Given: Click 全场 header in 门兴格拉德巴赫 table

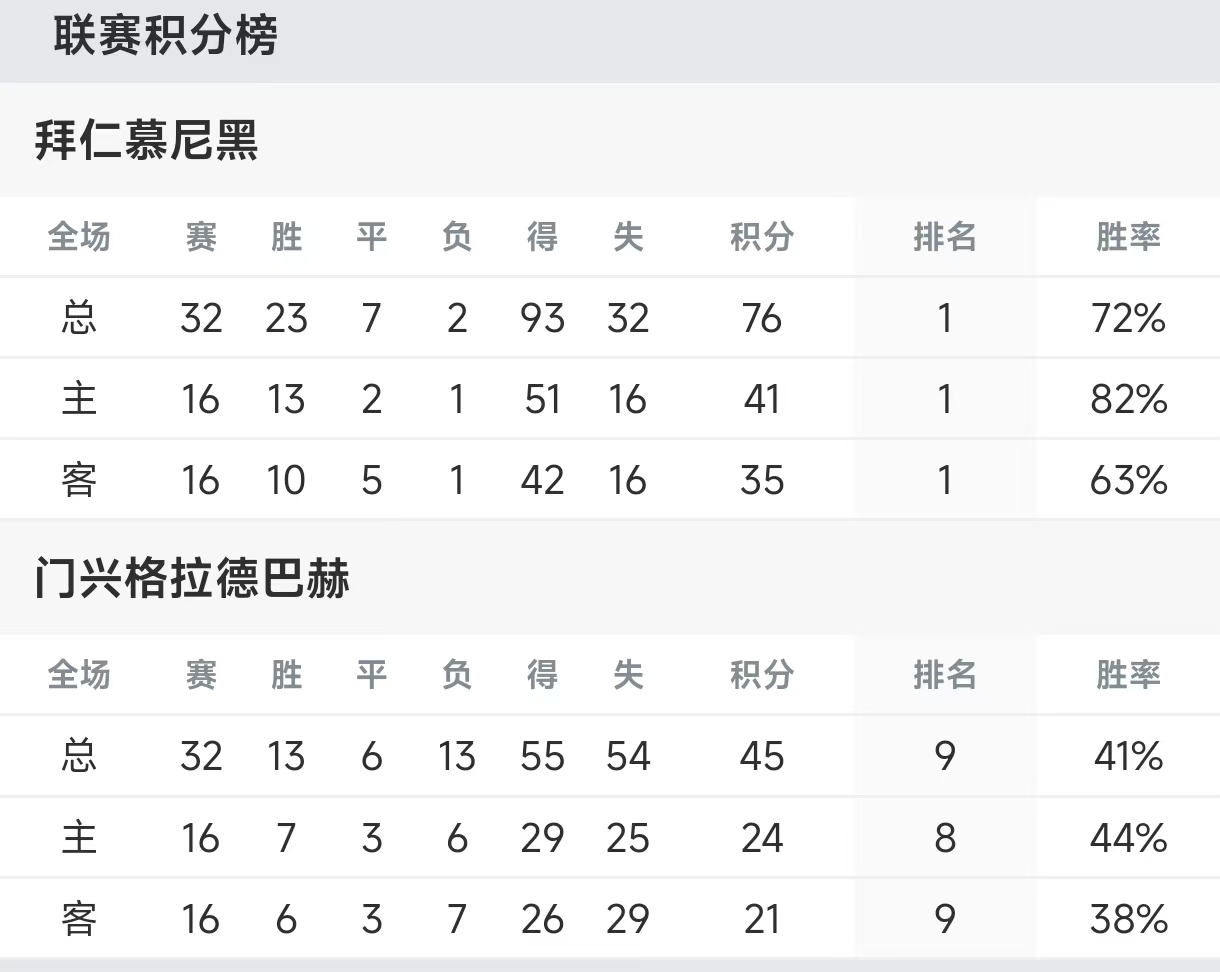Looking at the screenshot, I should 79,675.
